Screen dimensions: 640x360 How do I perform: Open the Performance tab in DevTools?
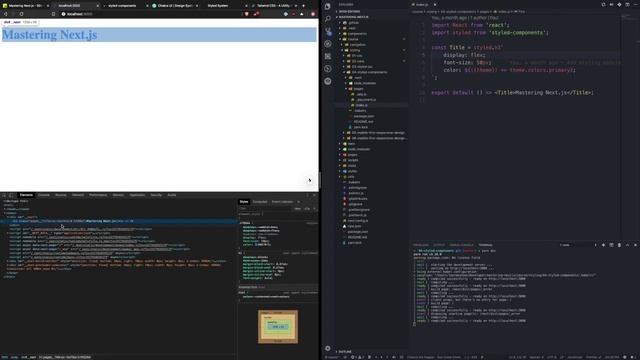click(x=98, y=195)
